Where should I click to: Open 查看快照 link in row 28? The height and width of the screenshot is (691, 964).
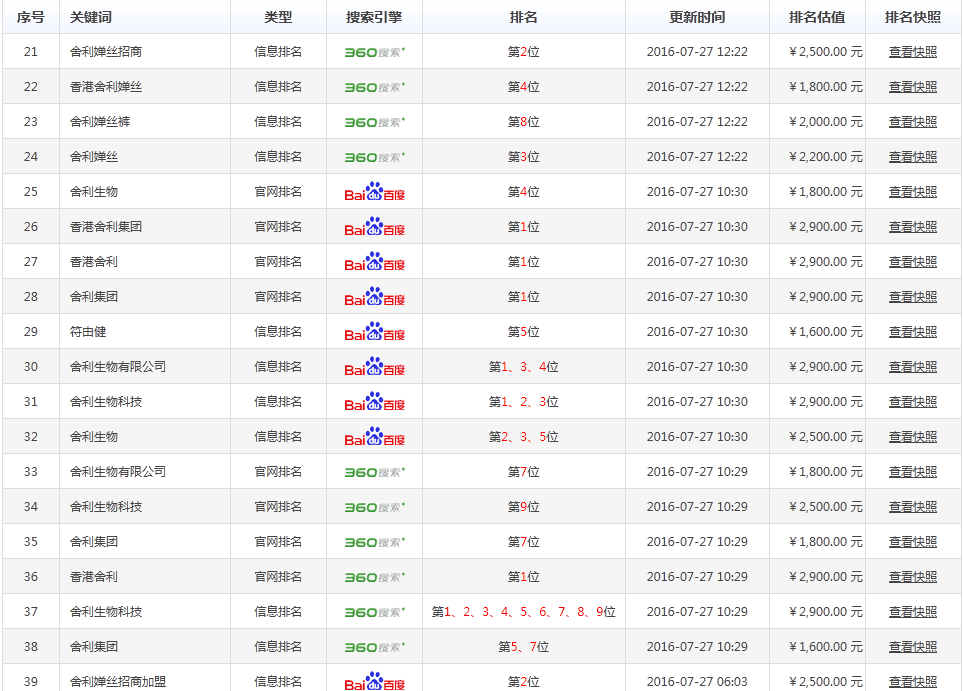(x=912, y=297)
